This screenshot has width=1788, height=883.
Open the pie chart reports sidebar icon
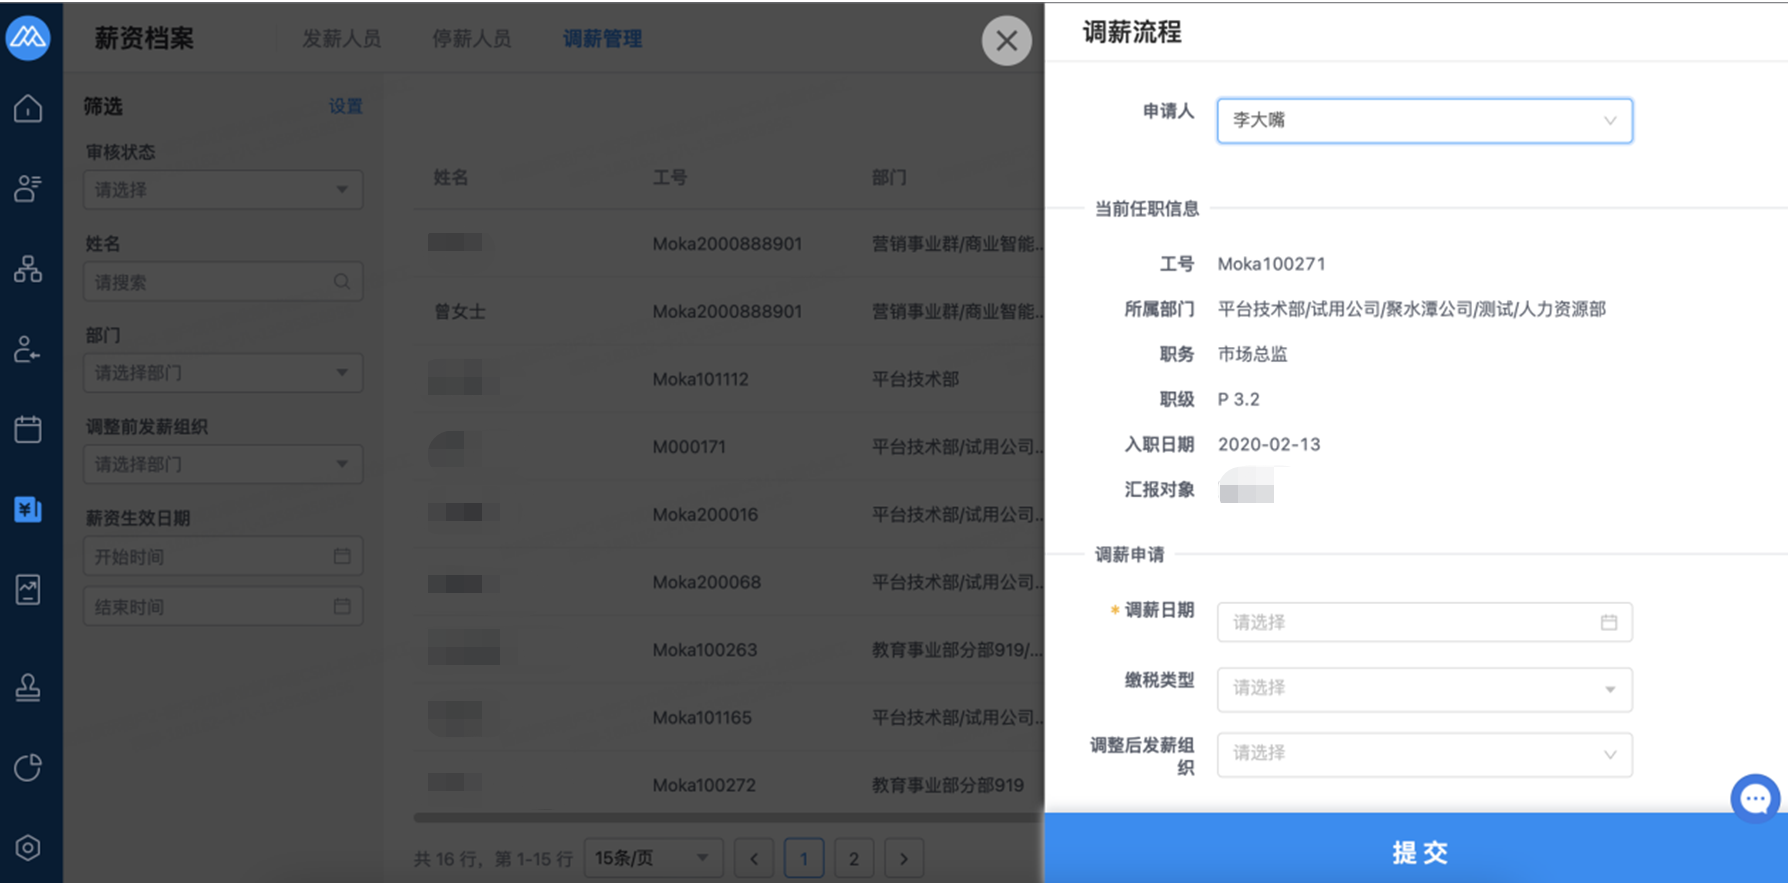(28, 768)
